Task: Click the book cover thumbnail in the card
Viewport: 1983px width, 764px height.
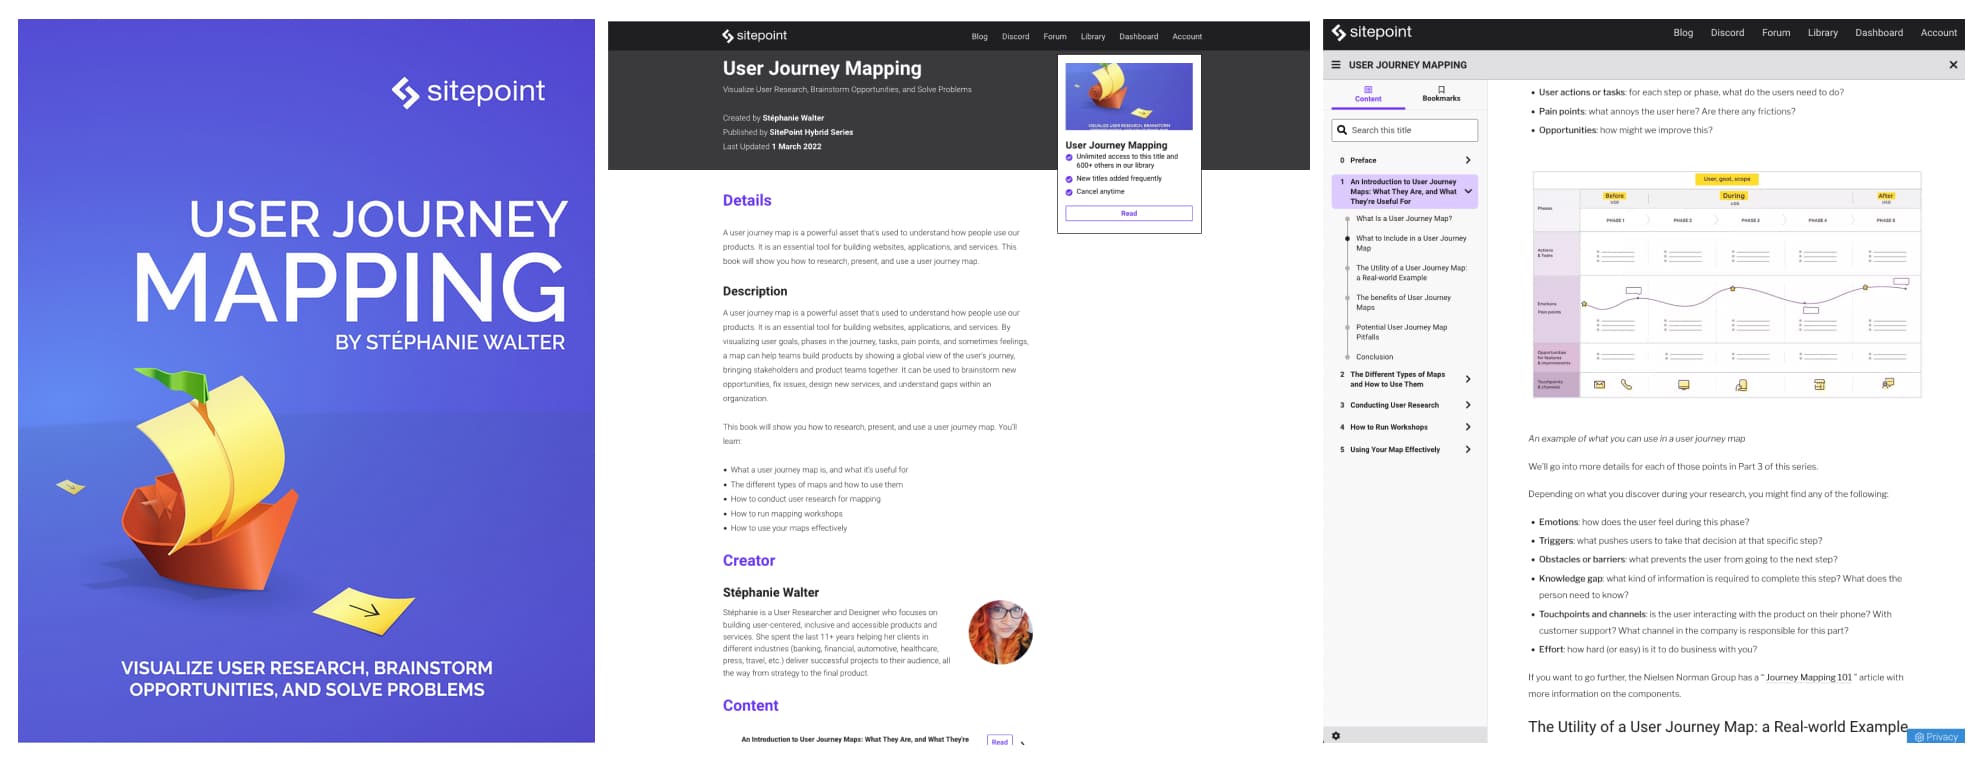Action: click(x=1129, y=96)
